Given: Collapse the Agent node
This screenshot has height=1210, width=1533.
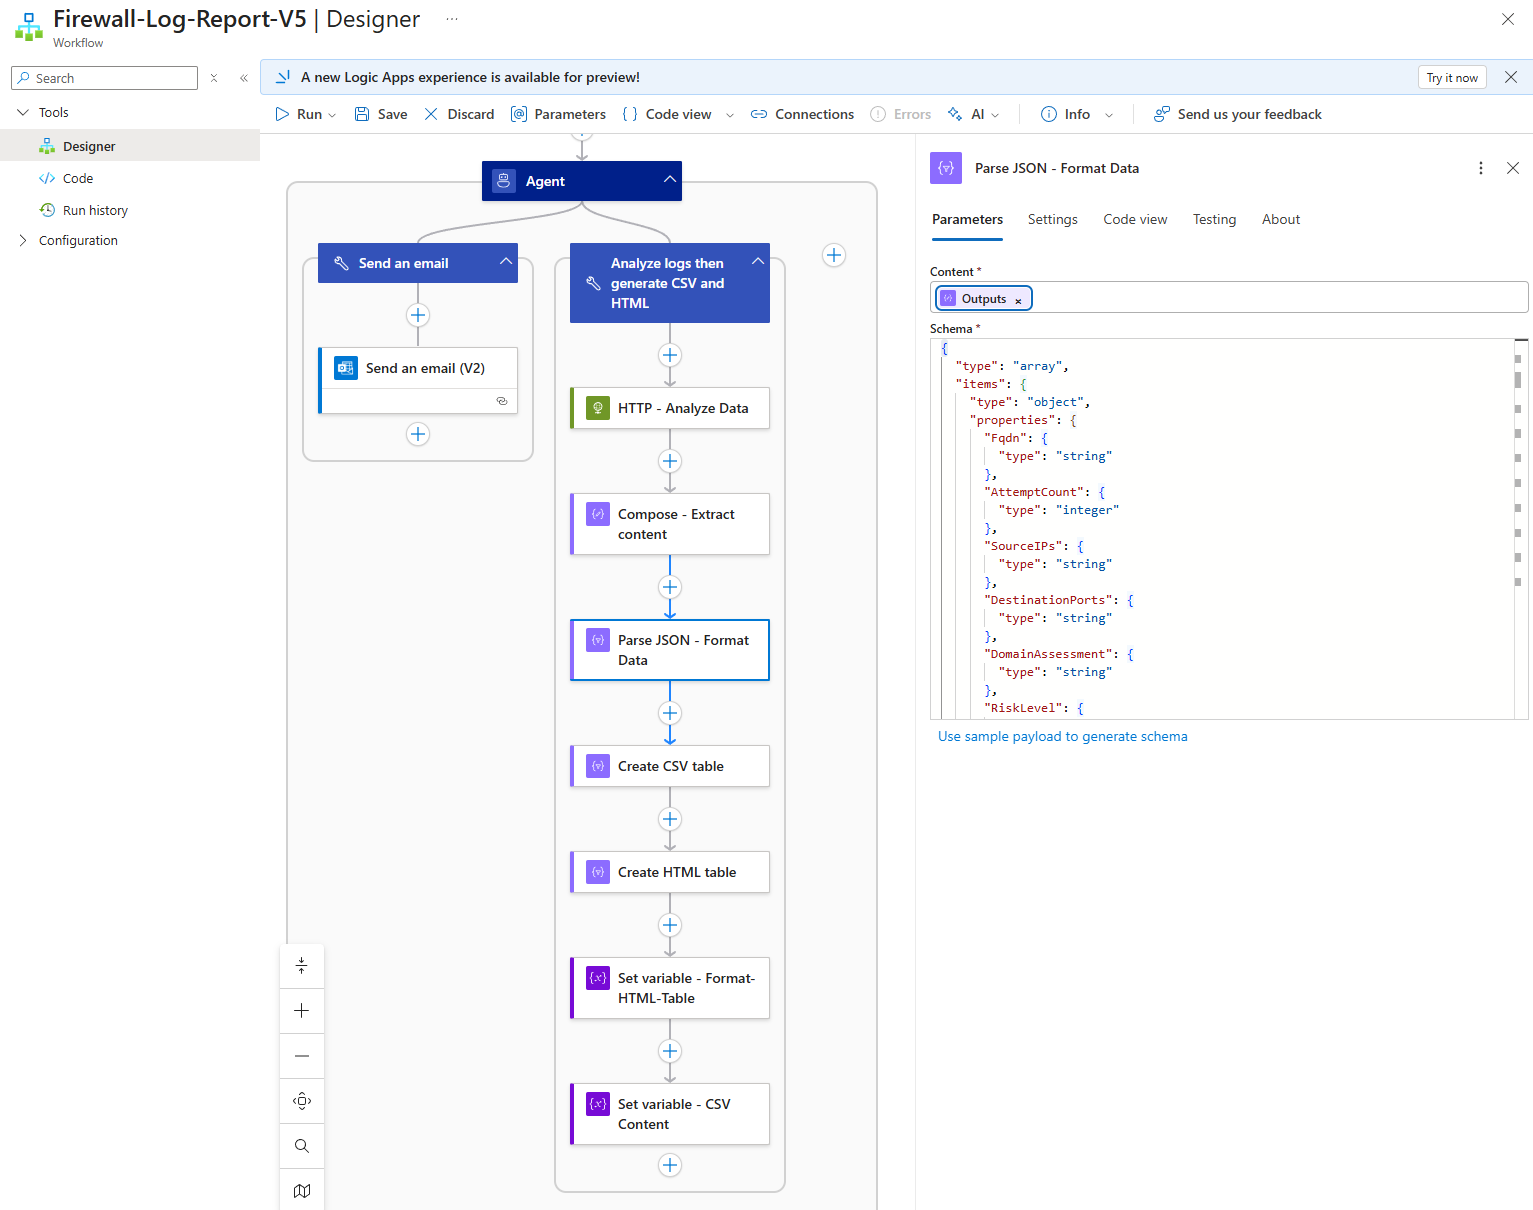Looking at the screenshot, I should coord(669,180).
